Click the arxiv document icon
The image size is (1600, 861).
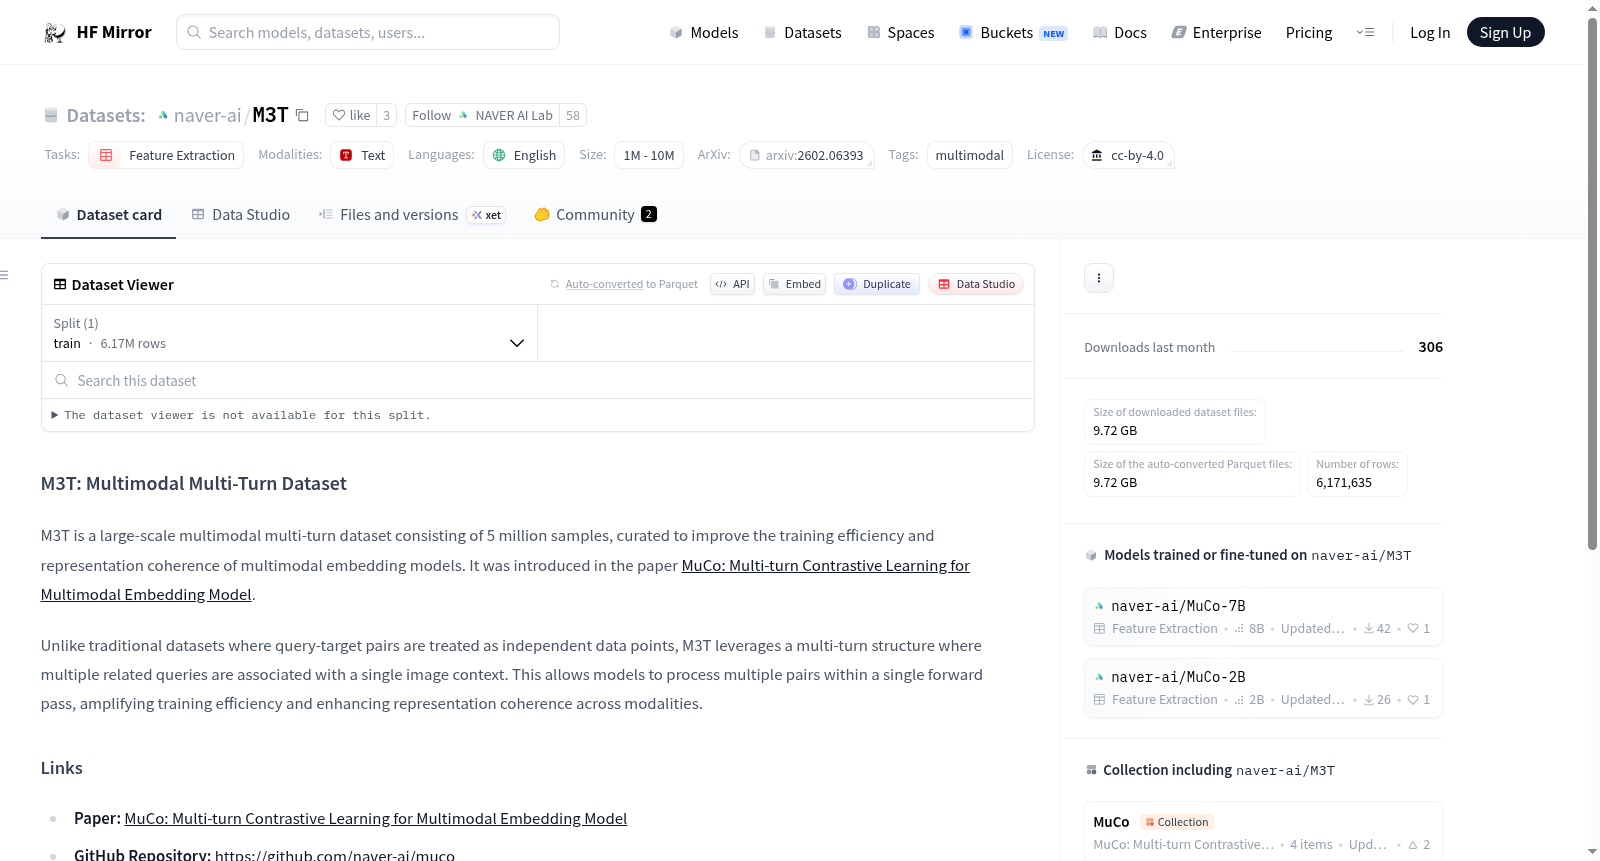click(755, 155)
